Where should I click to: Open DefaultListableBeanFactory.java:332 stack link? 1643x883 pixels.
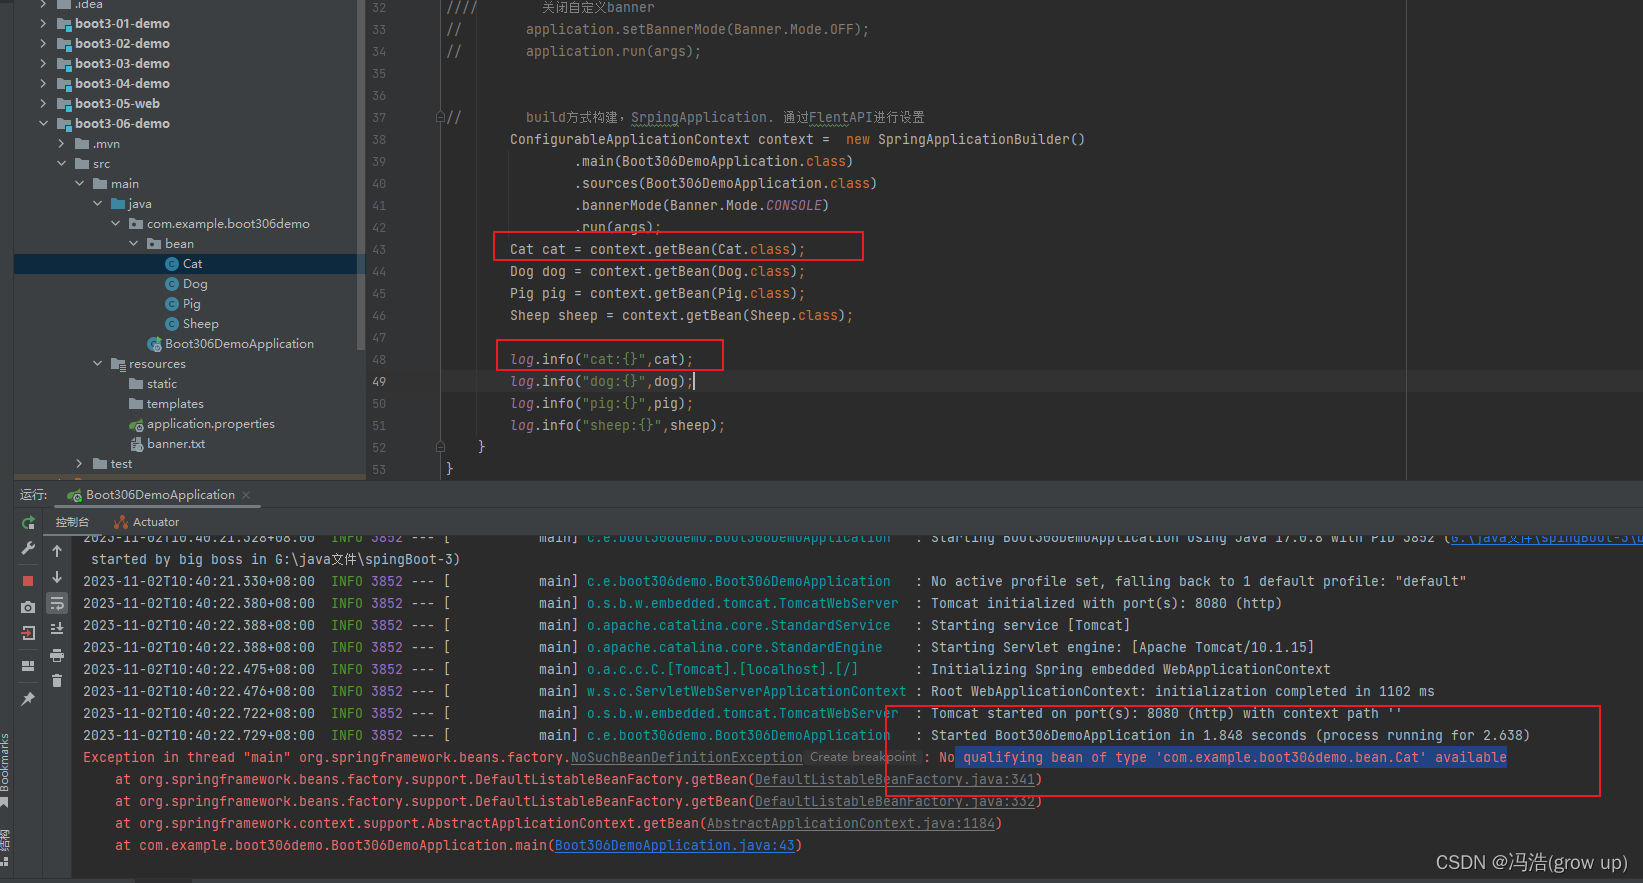point(895,801)
